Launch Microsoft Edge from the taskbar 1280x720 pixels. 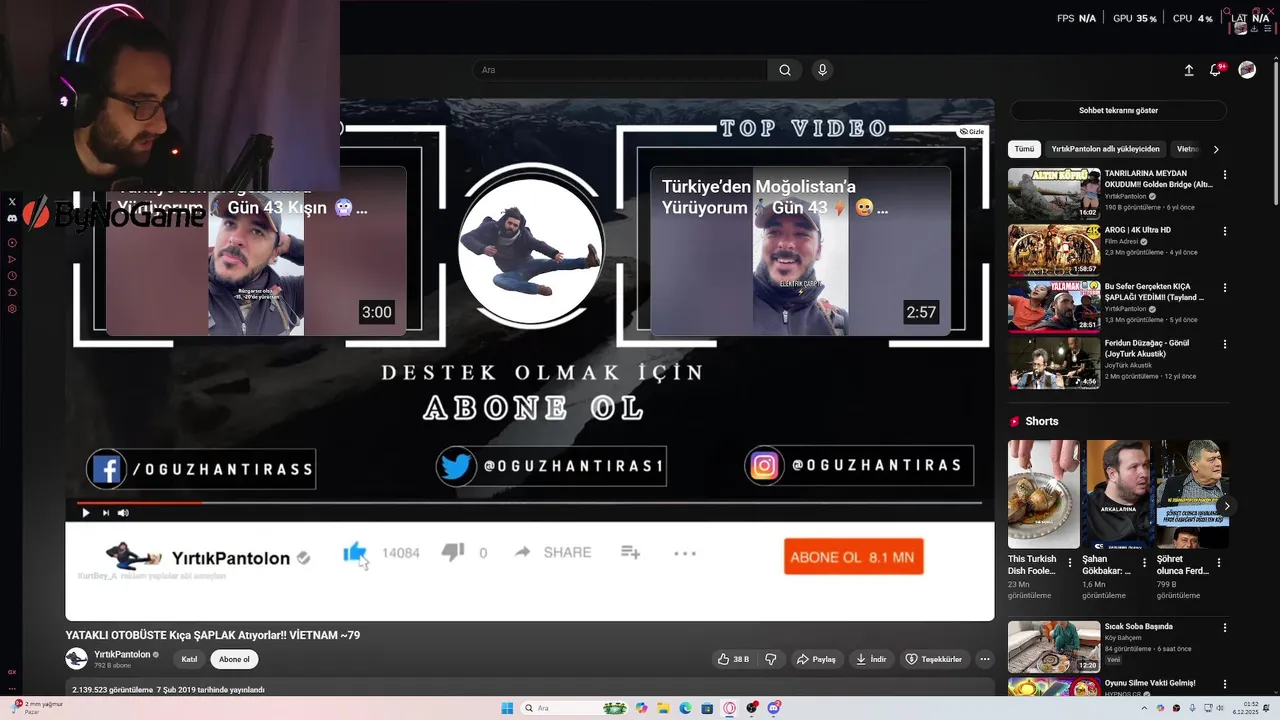pyautogui.click(x=685, y=708)
